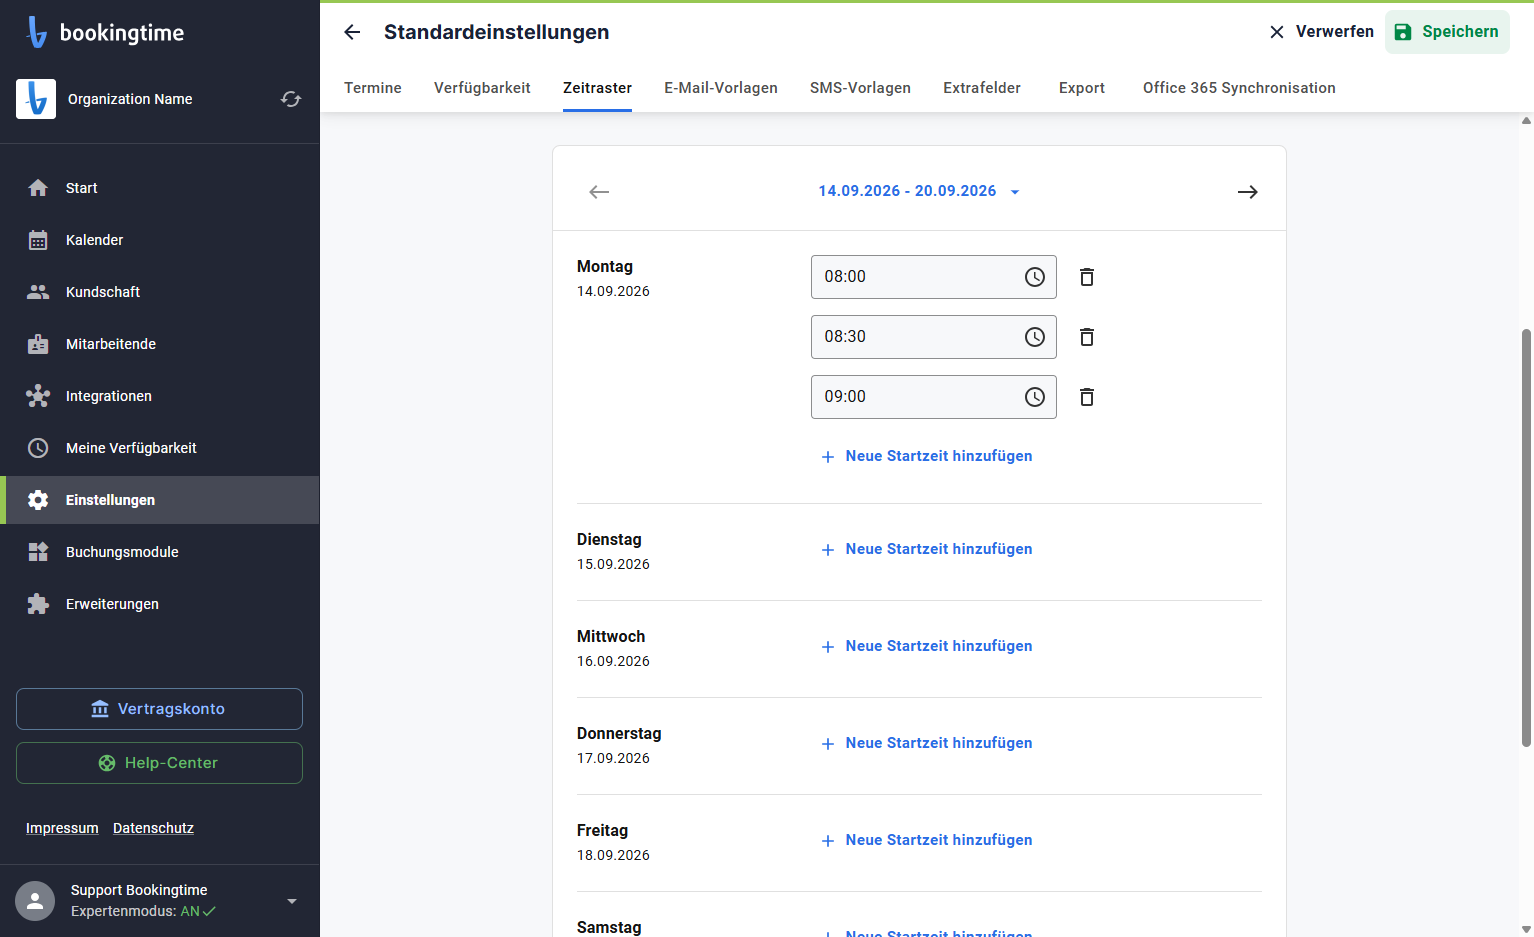
Task: Click the page vertical scrollbar
Action: point(1526,538)
